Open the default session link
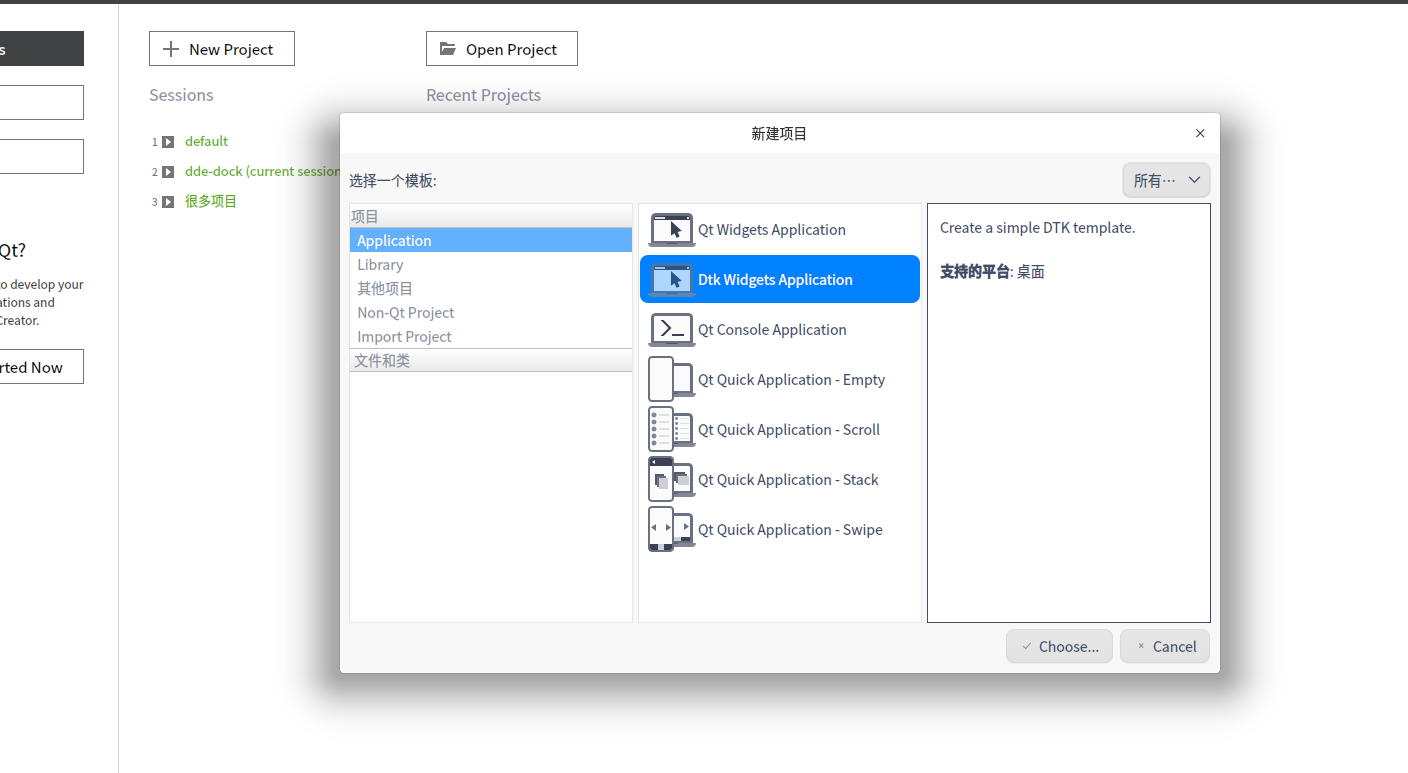The height and width of the screenshot is (773, 1408). click(x=207, y=142)
